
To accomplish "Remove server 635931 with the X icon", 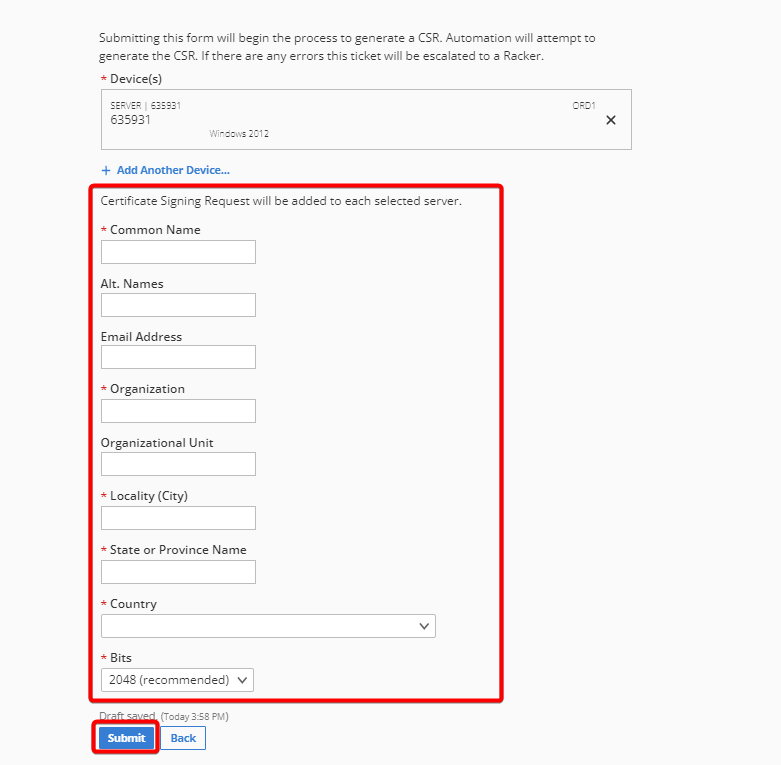I will pos(611,120).
